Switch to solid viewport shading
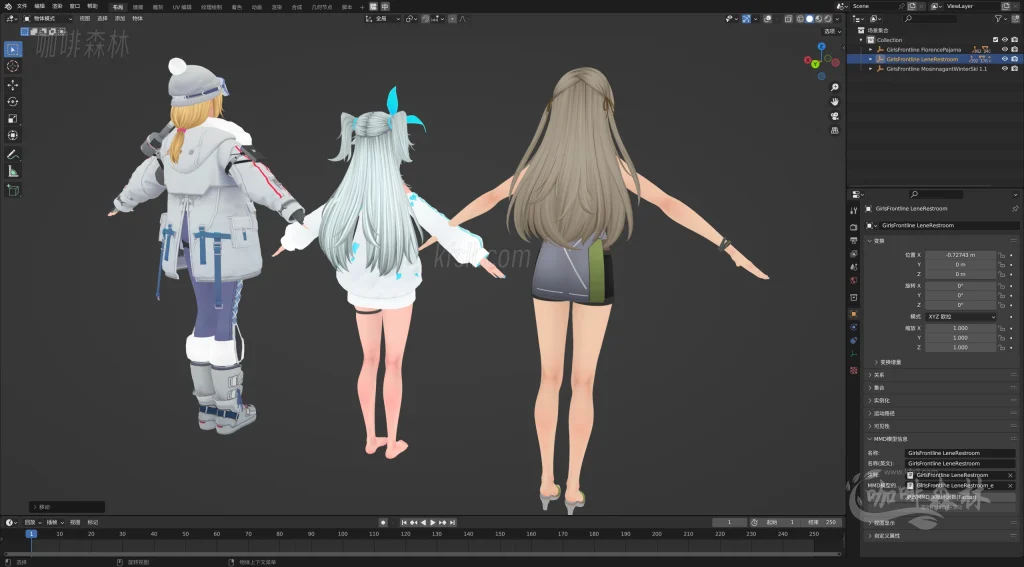Screen dimensions: 1024x567 pos(810,19)
